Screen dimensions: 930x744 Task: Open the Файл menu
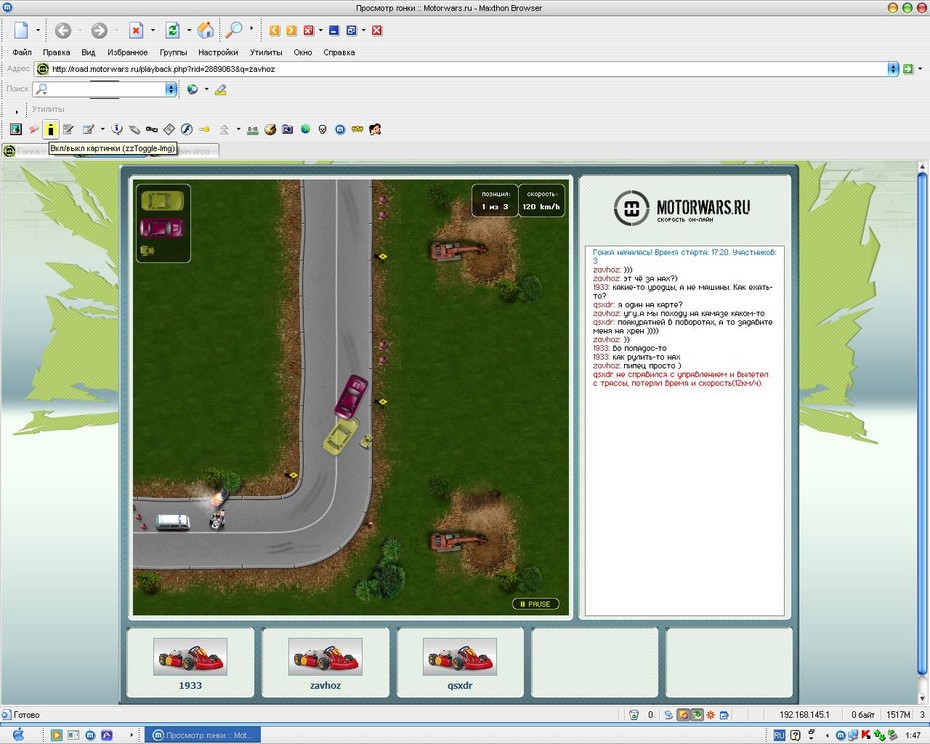pyautogui.click(x=22, y=52)
